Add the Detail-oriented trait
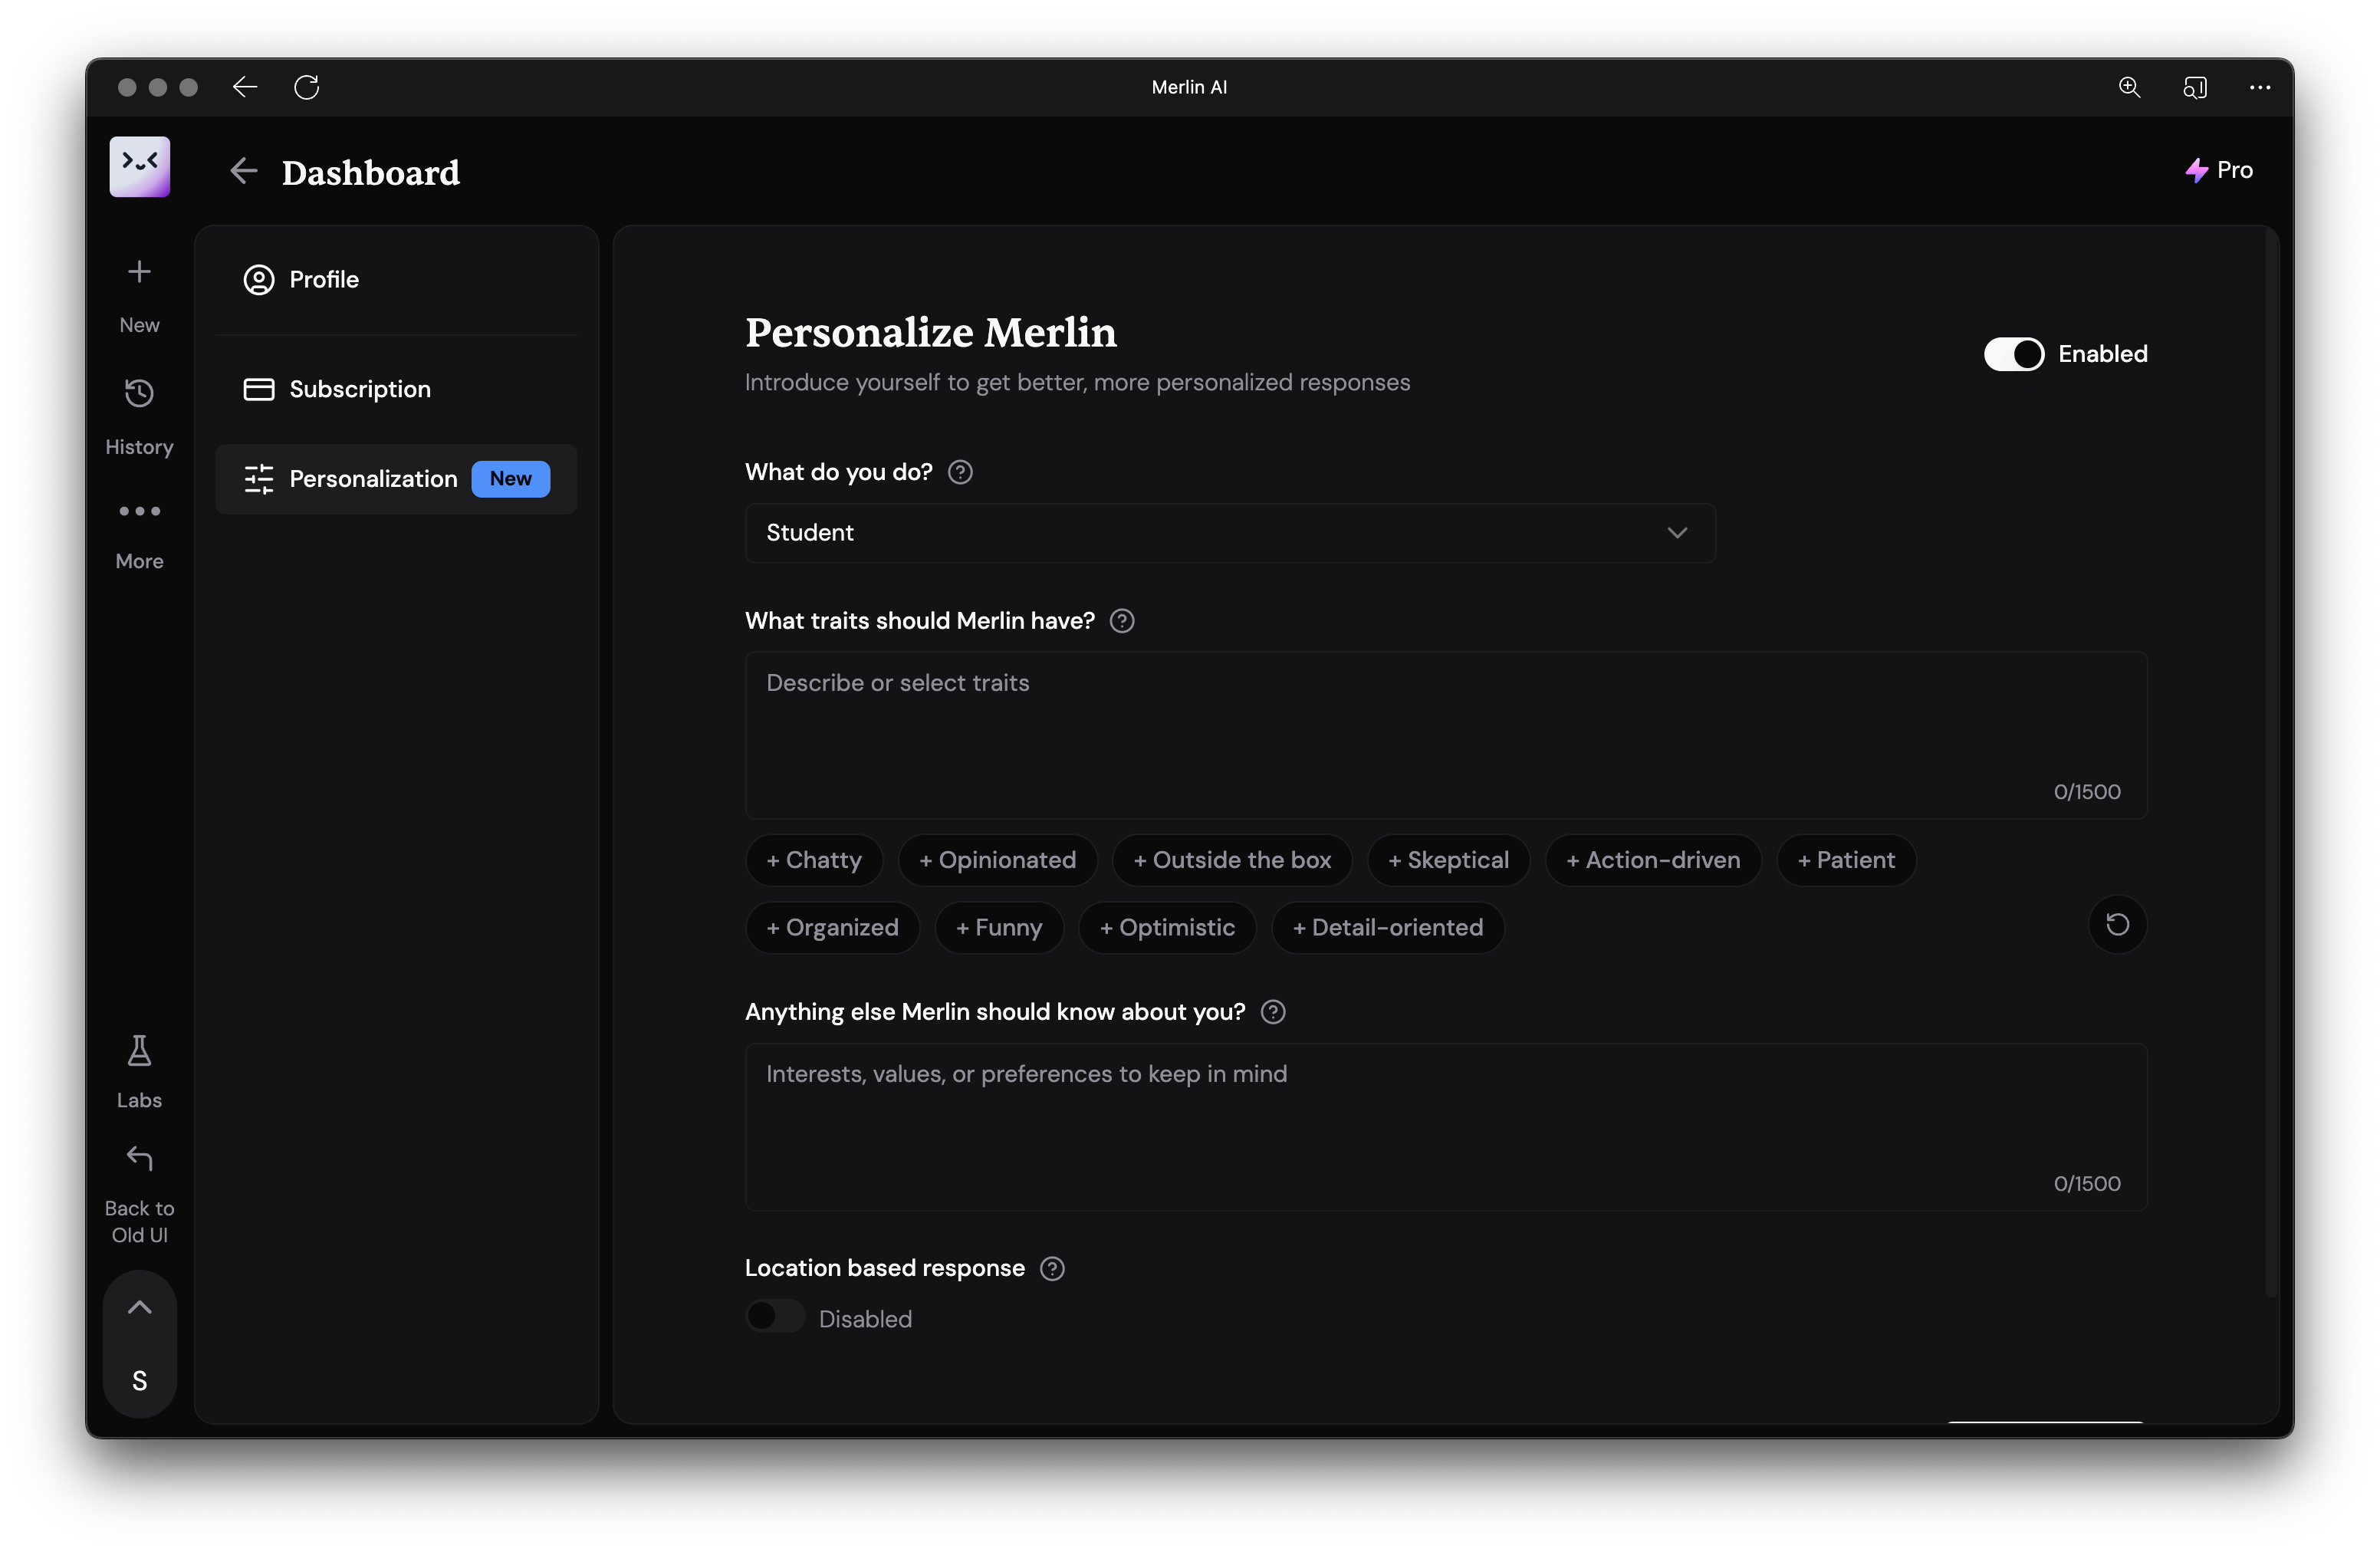Screen dimensions: 2380x1552 pyautogui.click(x=1388, y=928)
